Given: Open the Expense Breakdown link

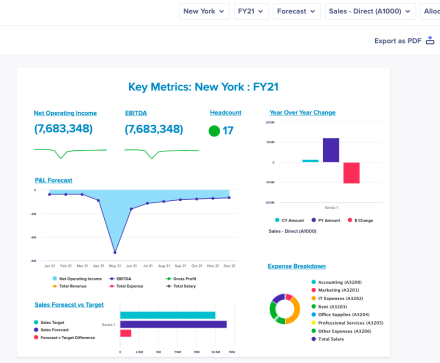Looking at the screenshot, I should (297, 266).
